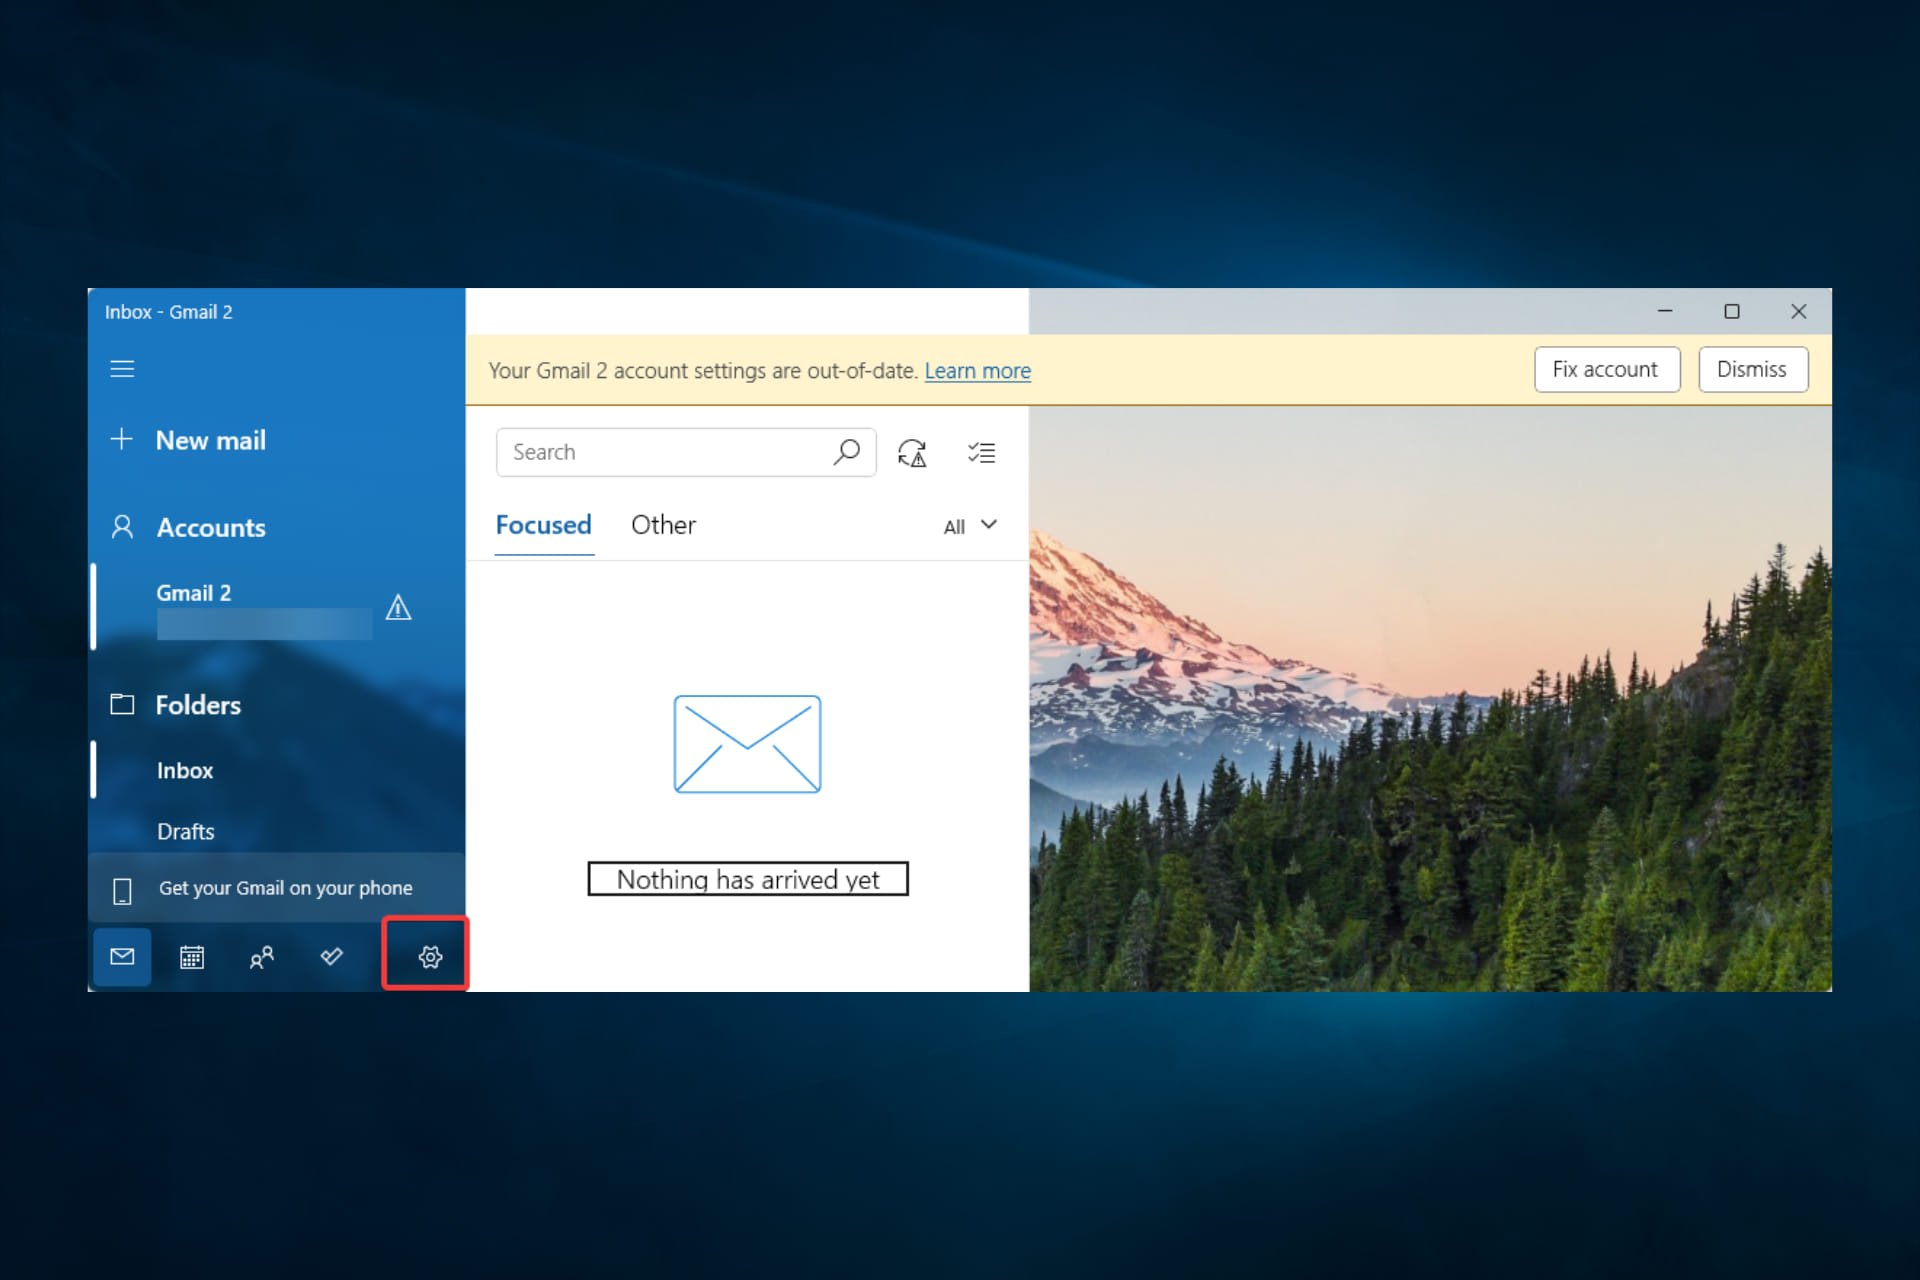
Task: Collapse the hamburger navigation menu
Action: point(122,369)
